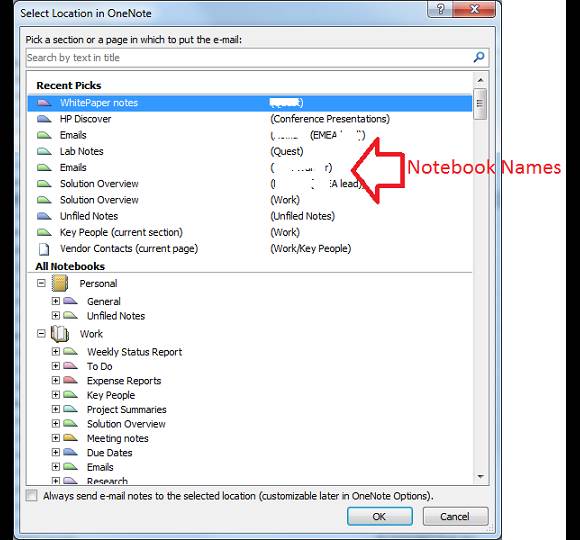Viewport: 580px width, 540px height.
Task: Expand the Due Dates section
Action: (55, 452)
